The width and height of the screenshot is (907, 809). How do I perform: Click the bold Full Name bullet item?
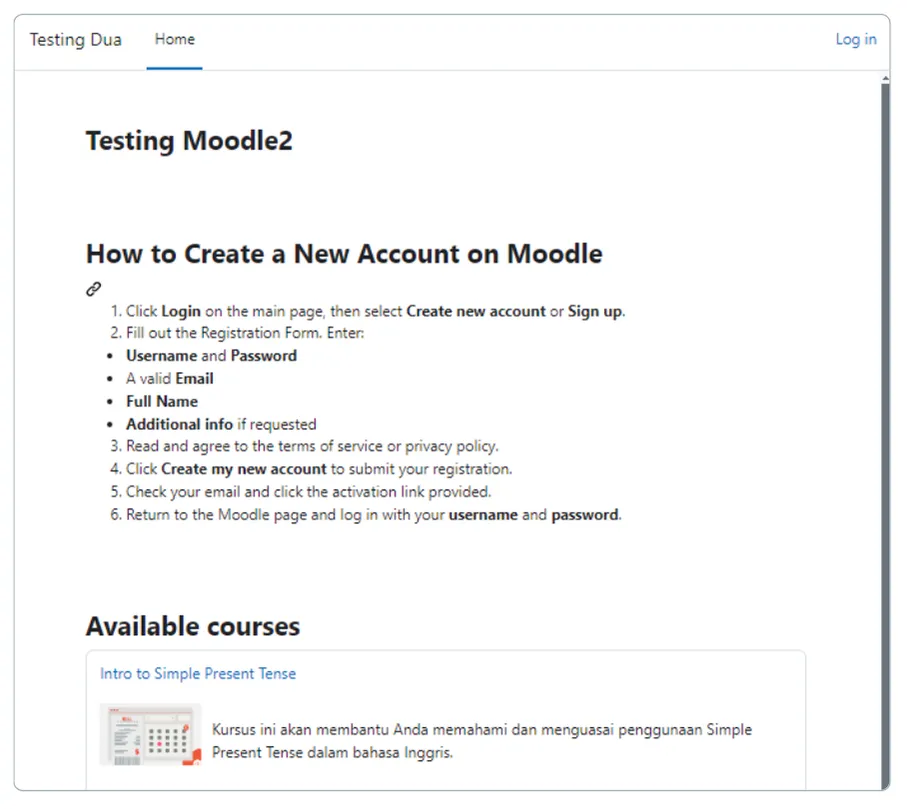(x=161, y=400)
